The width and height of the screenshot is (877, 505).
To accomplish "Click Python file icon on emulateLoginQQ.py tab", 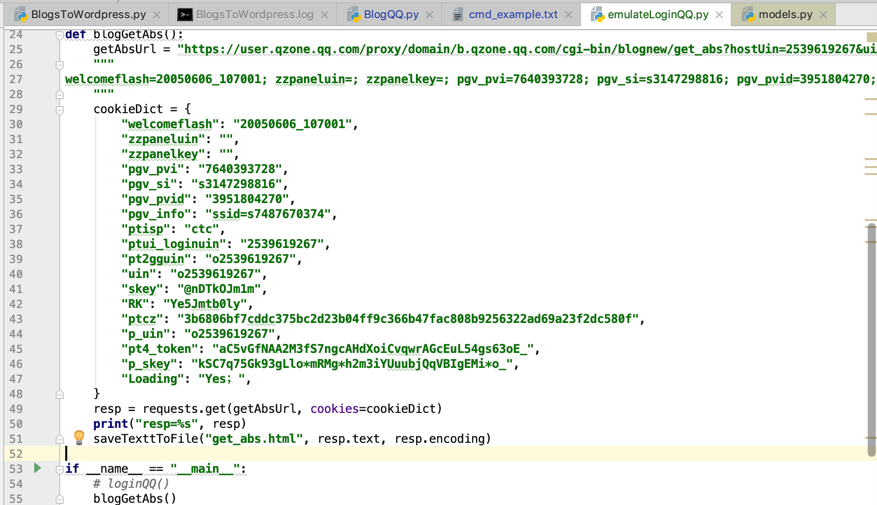I will 597,15.
